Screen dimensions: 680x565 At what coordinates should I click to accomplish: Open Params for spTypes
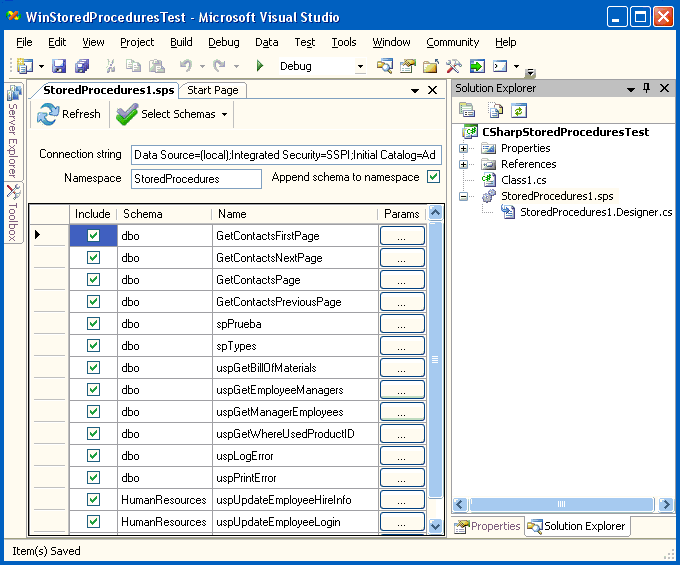(x=402, y=346)
